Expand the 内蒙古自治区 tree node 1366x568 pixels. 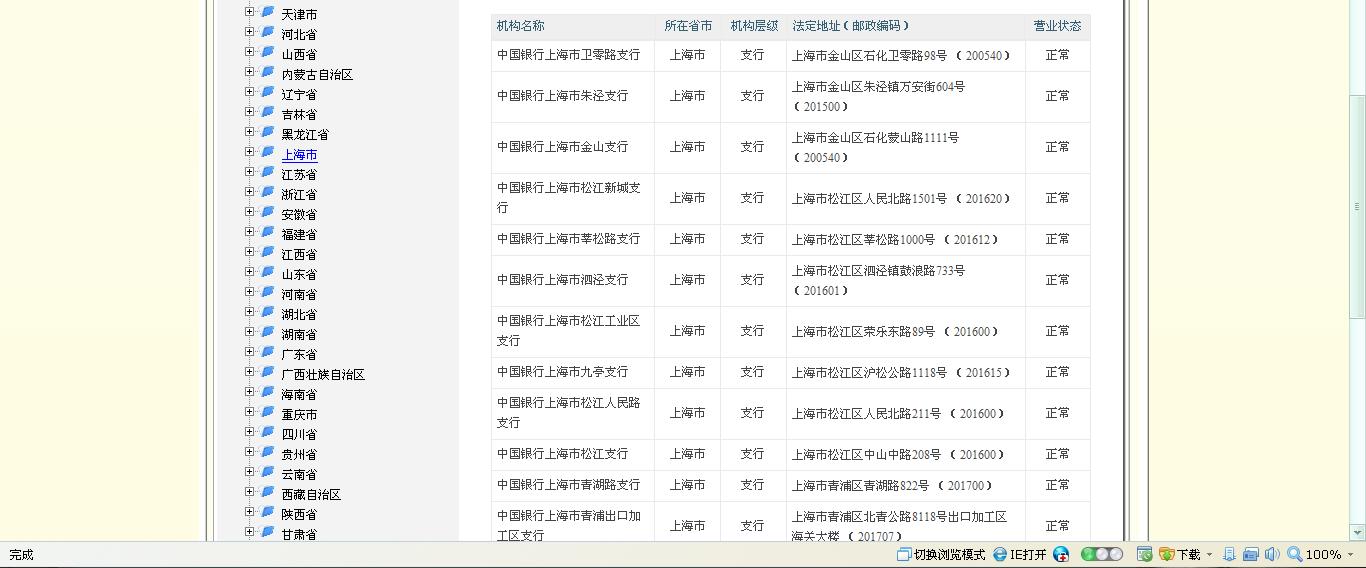(x=250, y=72)
